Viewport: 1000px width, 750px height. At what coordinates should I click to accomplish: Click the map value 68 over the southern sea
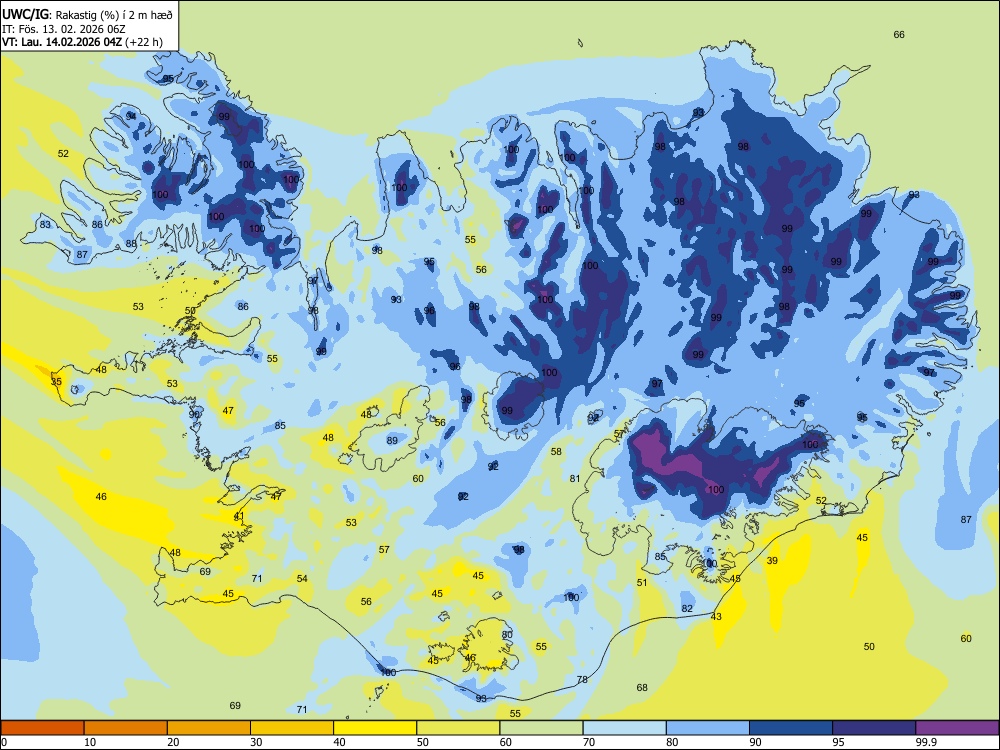642,688
